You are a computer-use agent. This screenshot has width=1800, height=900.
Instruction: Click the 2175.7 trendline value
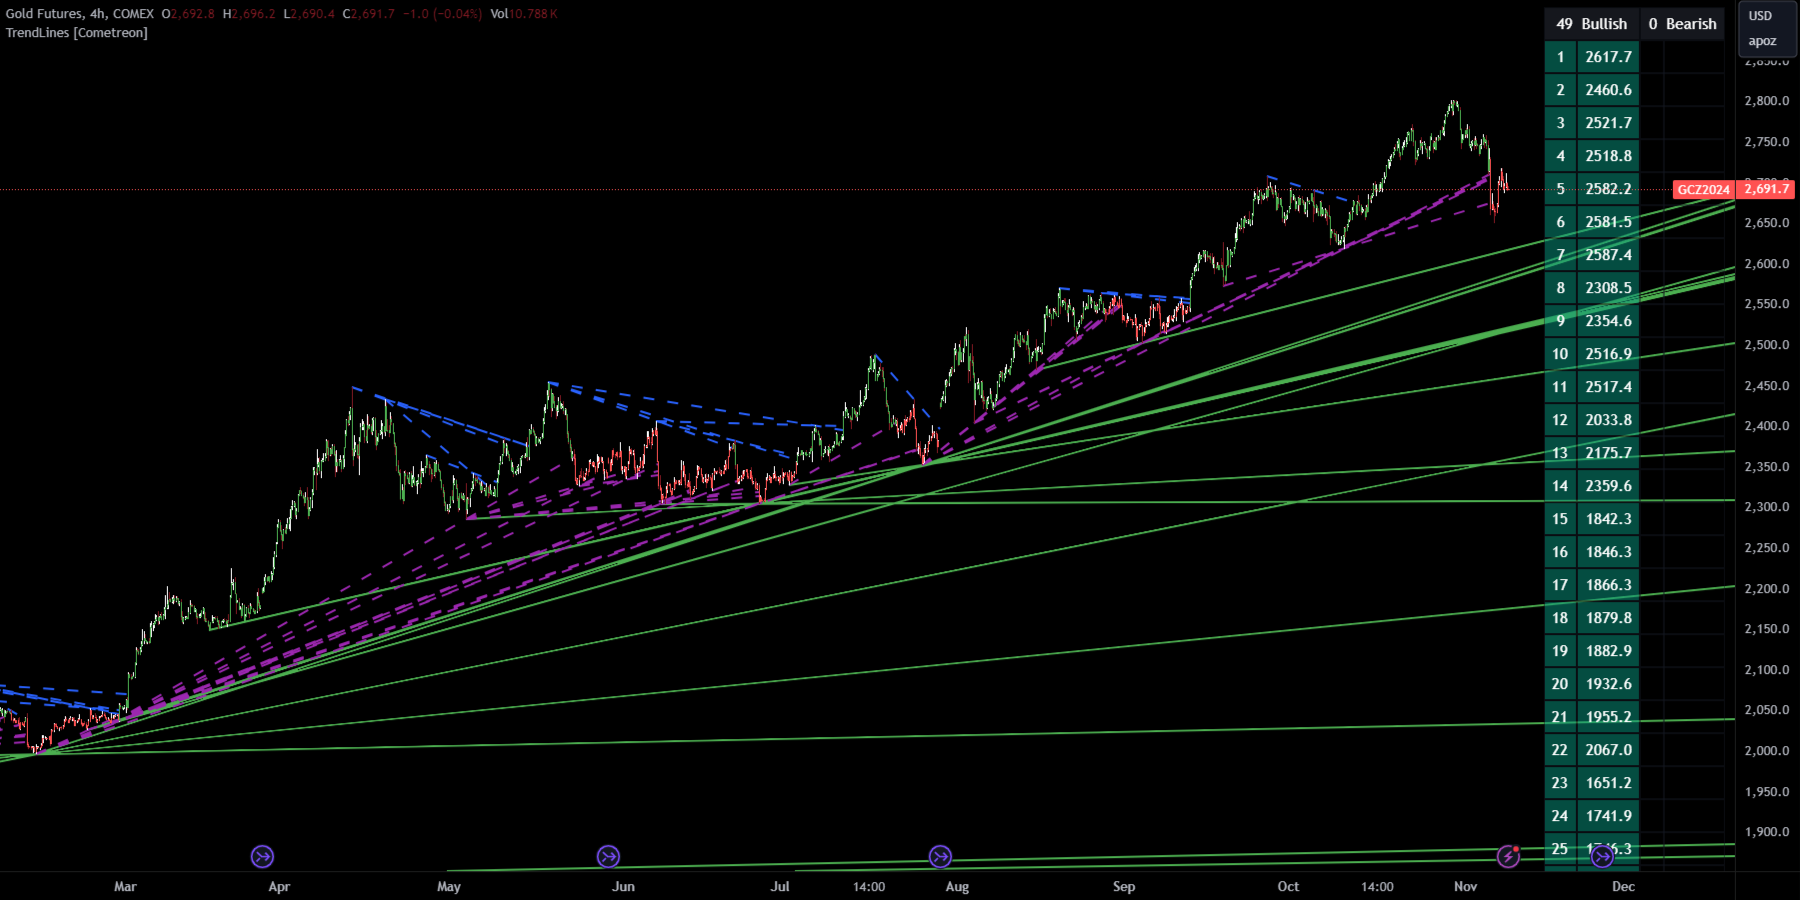1608,453
